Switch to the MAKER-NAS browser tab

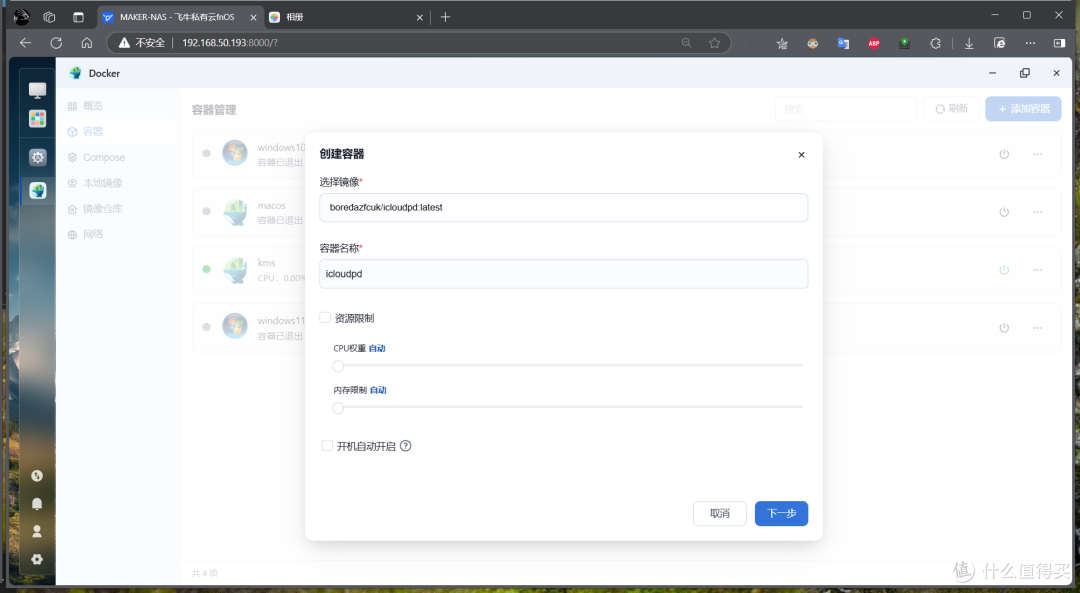(179, 17)
